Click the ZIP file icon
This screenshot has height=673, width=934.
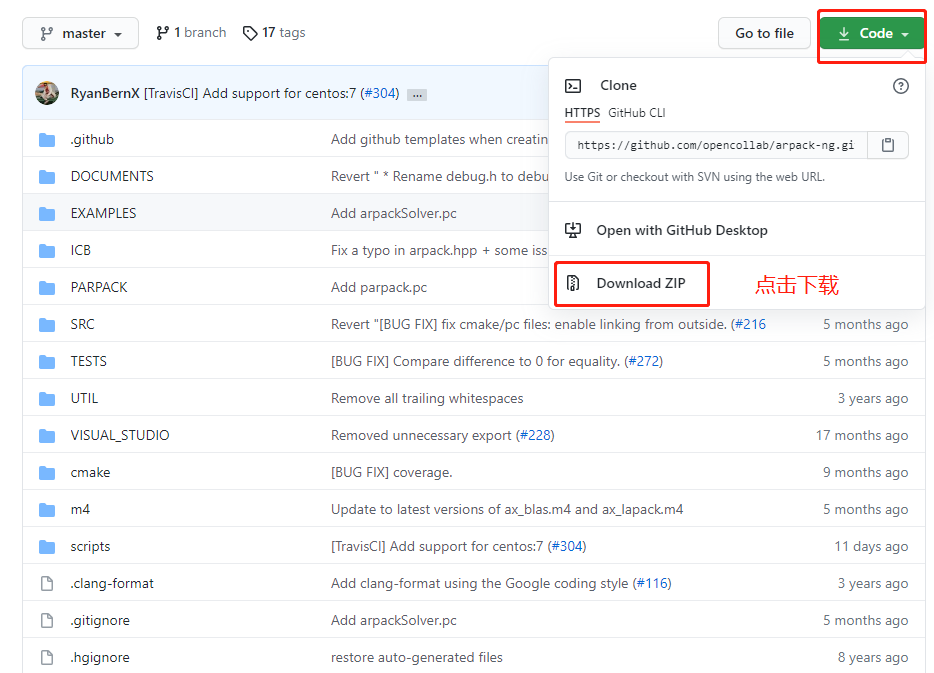(x=573, y=283)
